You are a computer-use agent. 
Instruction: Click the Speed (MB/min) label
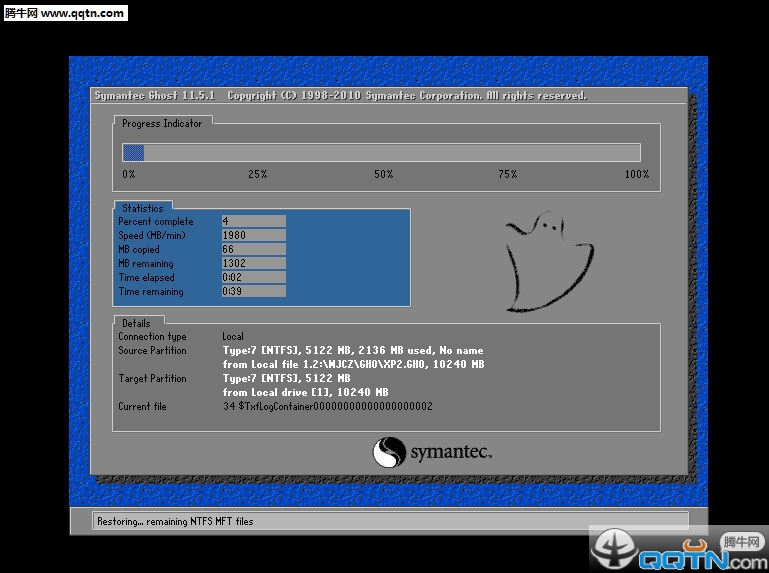tap(152, 235)
